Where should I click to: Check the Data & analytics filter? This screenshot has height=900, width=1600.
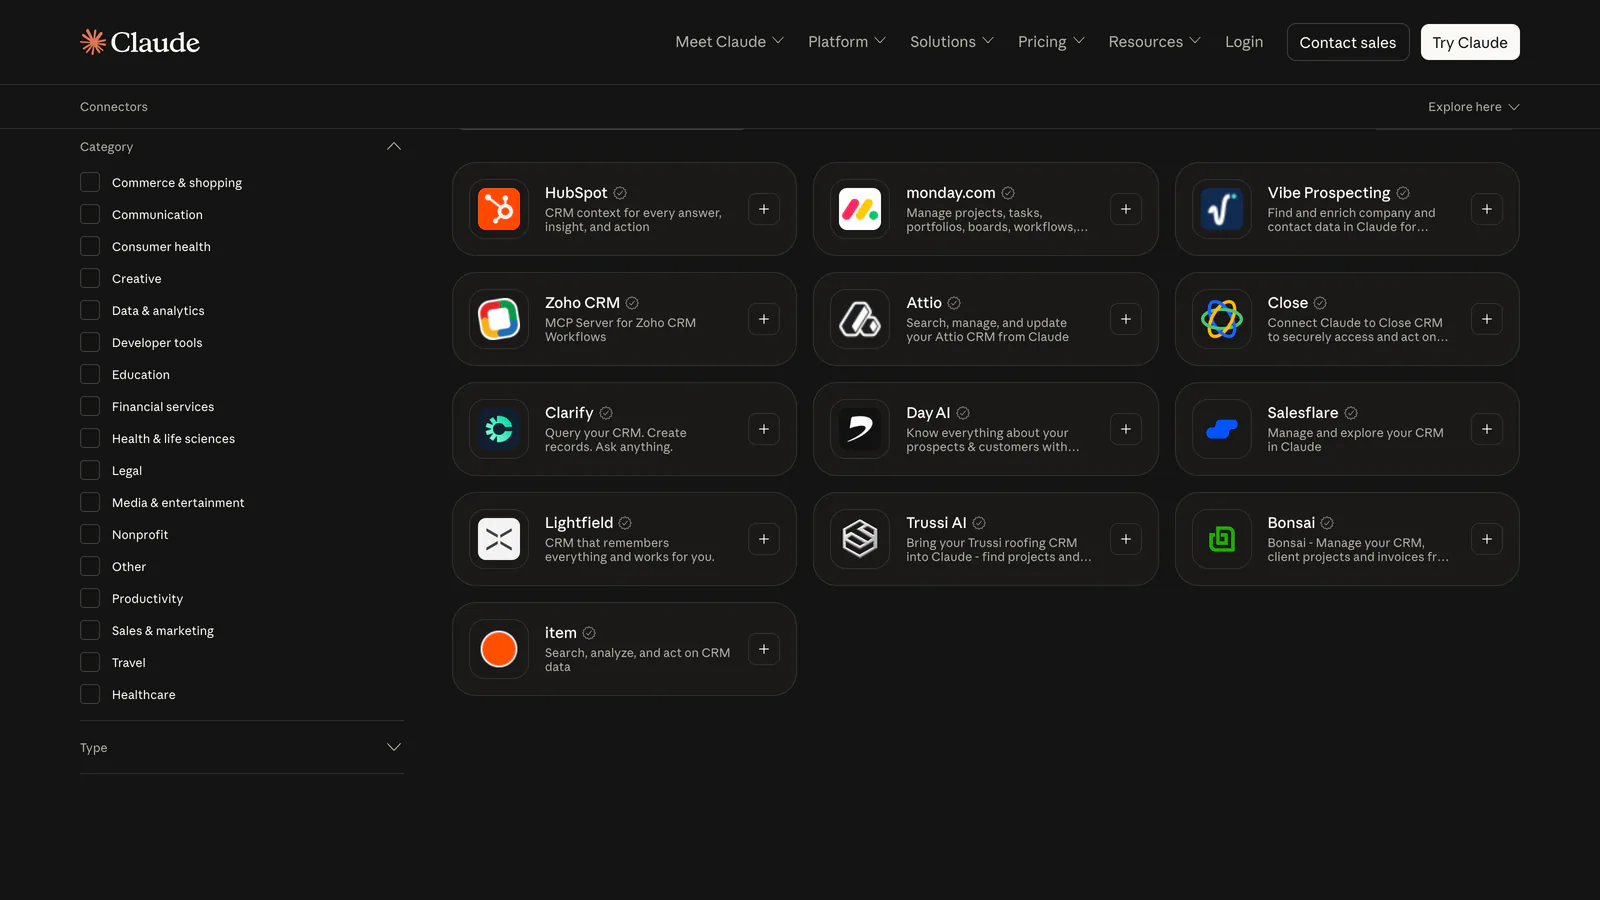click(90, 310)
